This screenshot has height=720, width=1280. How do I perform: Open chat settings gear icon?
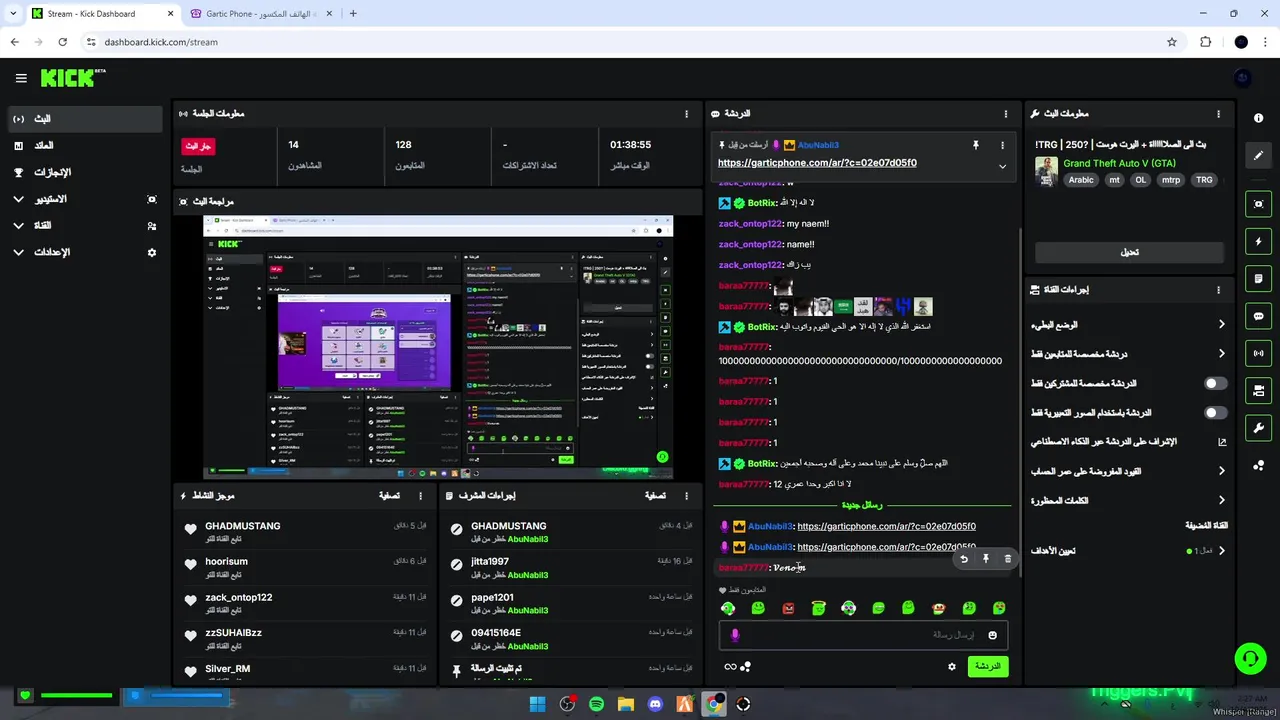[x=952, y=666]
